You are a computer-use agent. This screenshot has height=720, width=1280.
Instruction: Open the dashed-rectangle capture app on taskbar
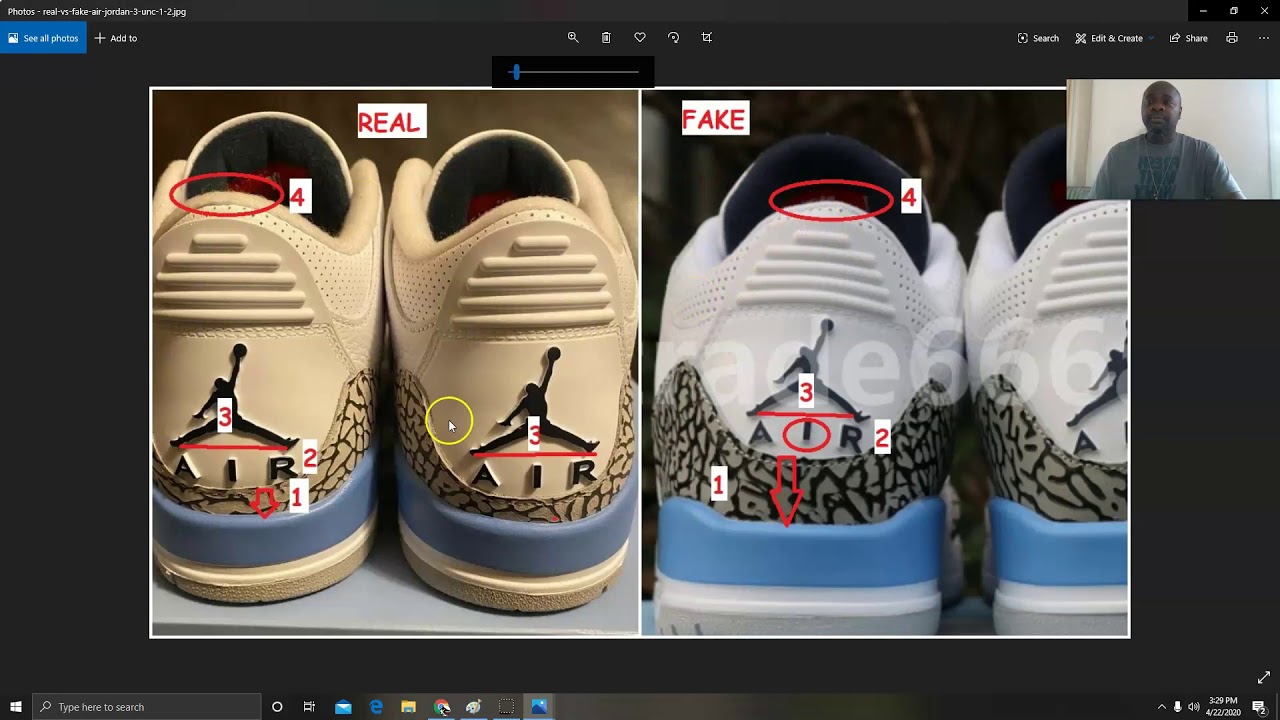[507, 707]
